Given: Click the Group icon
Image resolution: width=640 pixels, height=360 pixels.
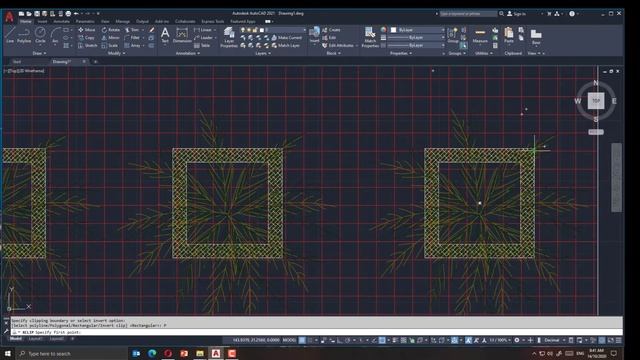Looking at the screenshot, I should click(x=453, y=35).
